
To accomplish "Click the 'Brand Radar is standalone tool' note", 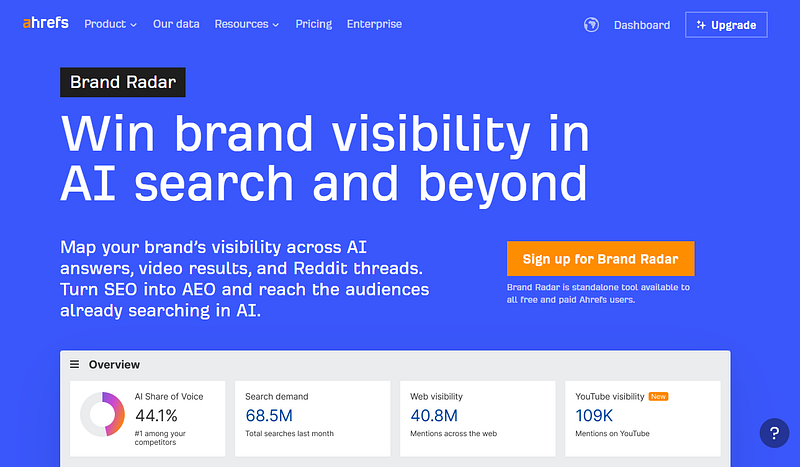I will coord(598,293).
